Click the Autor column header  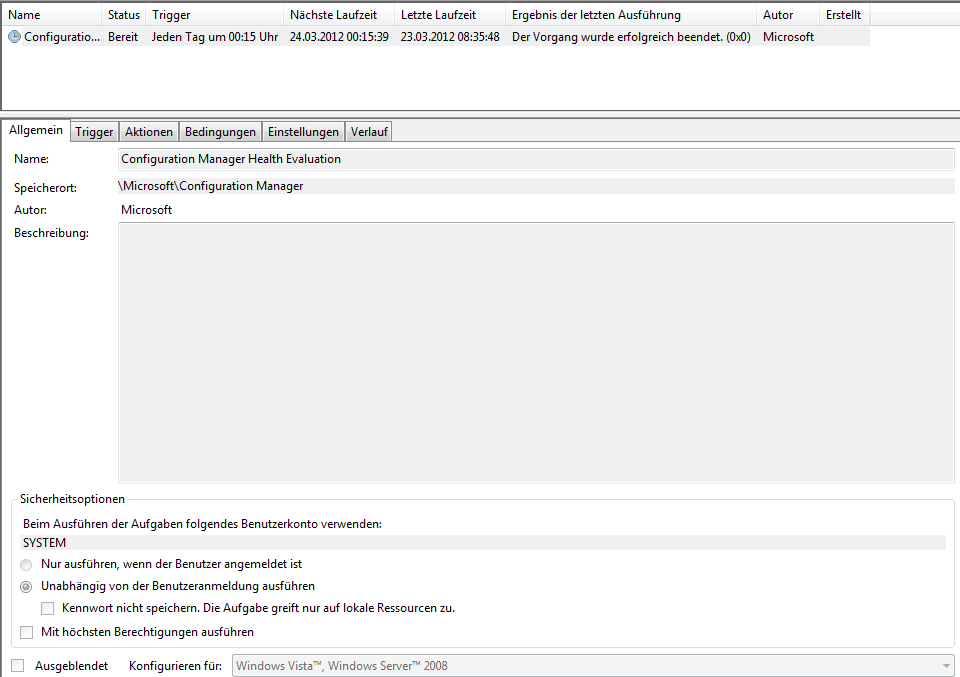coord(788,15)
